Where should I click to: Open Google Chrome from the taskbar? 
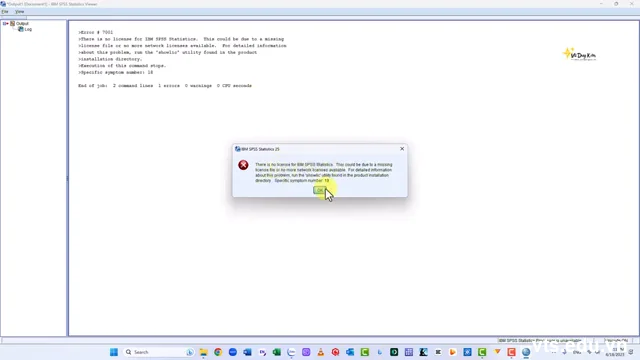[x=218, y=352]
